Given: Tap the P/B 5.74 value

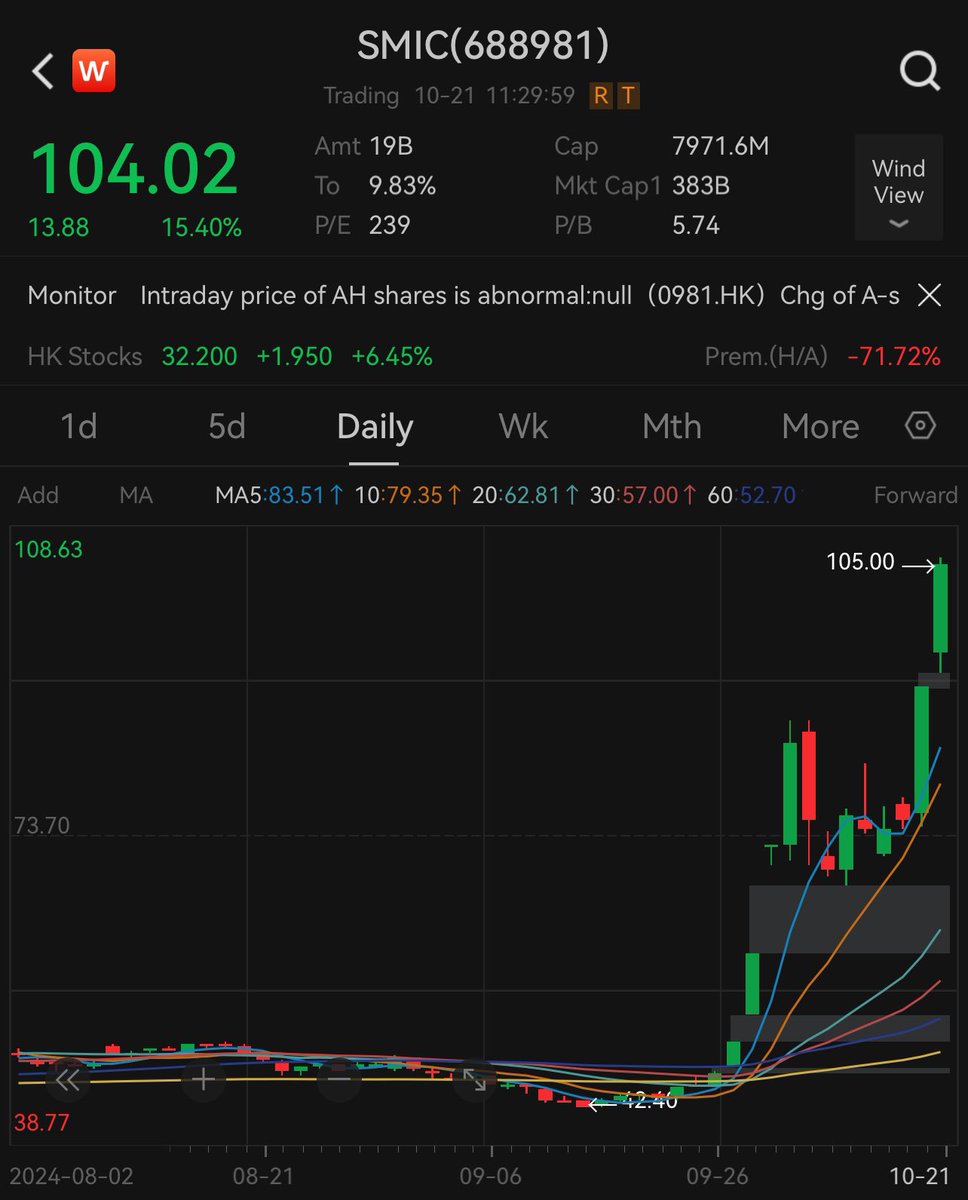Looking at the screenshot, I should (696, 225).
